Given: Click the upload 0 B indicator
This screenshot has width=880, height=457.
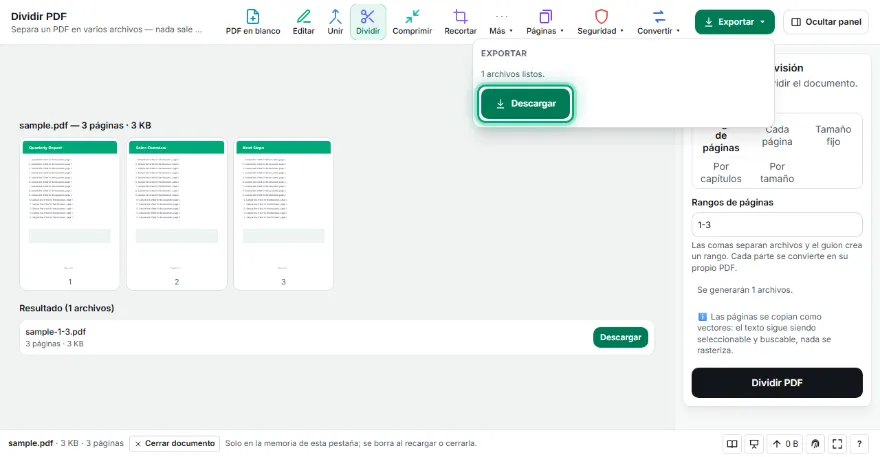Looking at the screenshot, I should pyautogui.click(x=785, y=444).
